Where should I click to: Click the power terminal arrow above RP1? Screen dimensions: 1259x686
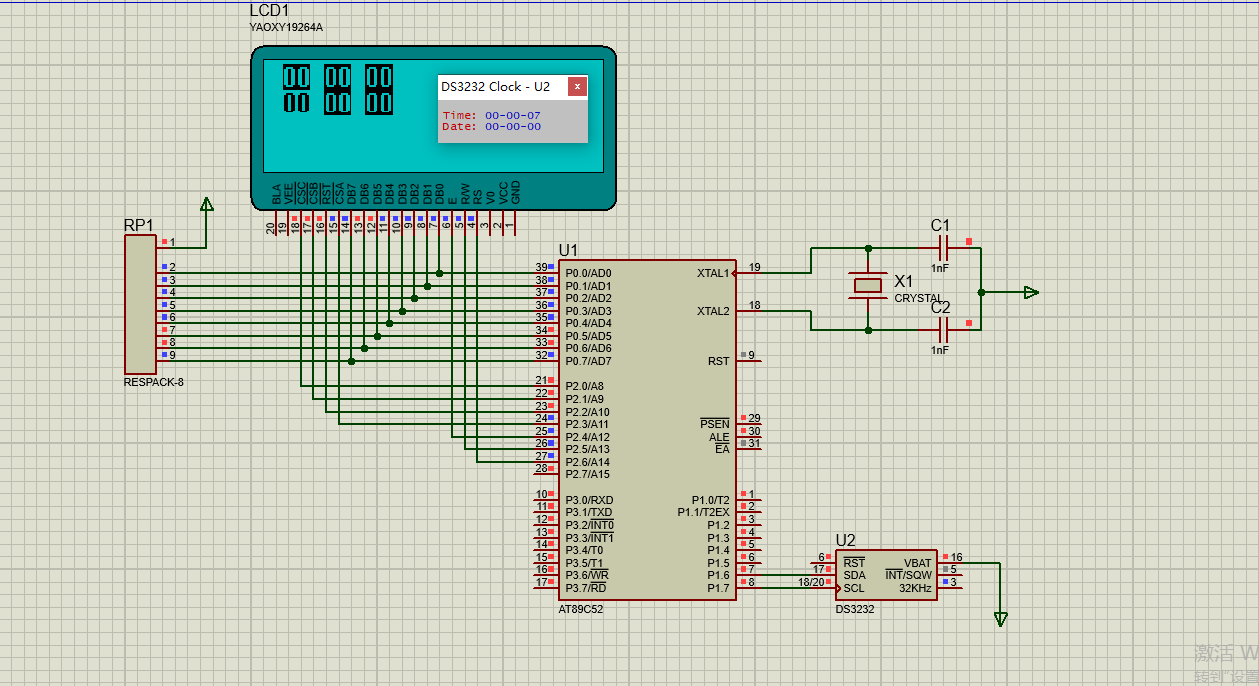click(x=206, y=205)
